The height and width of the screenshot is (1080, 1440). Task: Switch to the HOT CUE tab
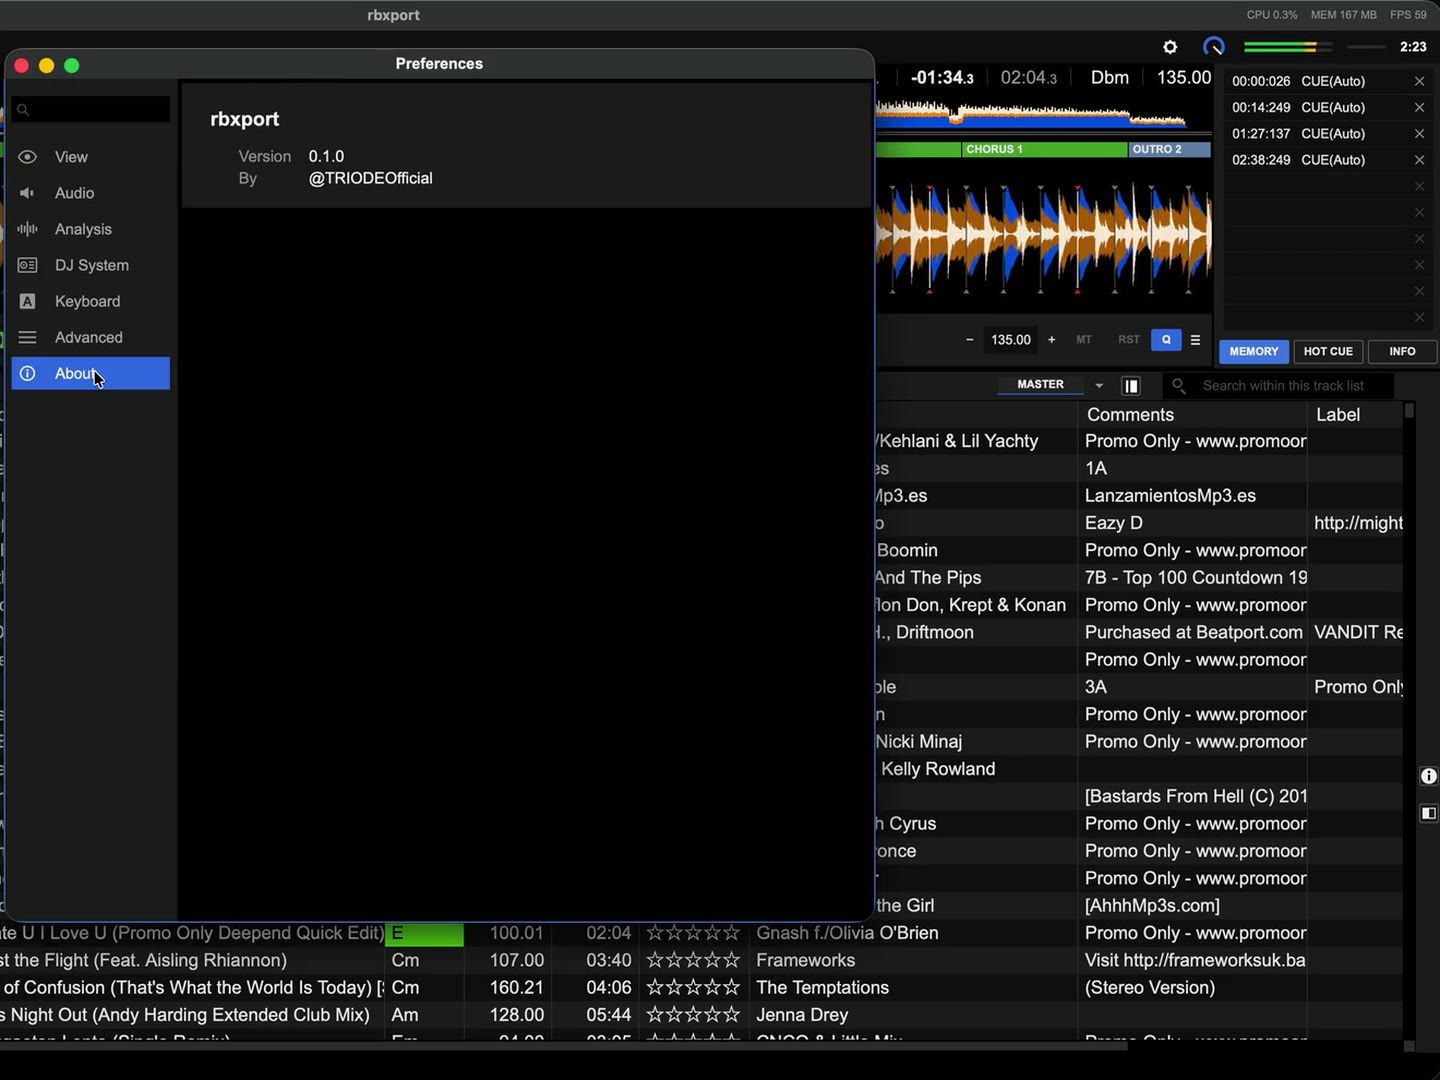[x=1328, y=351]
